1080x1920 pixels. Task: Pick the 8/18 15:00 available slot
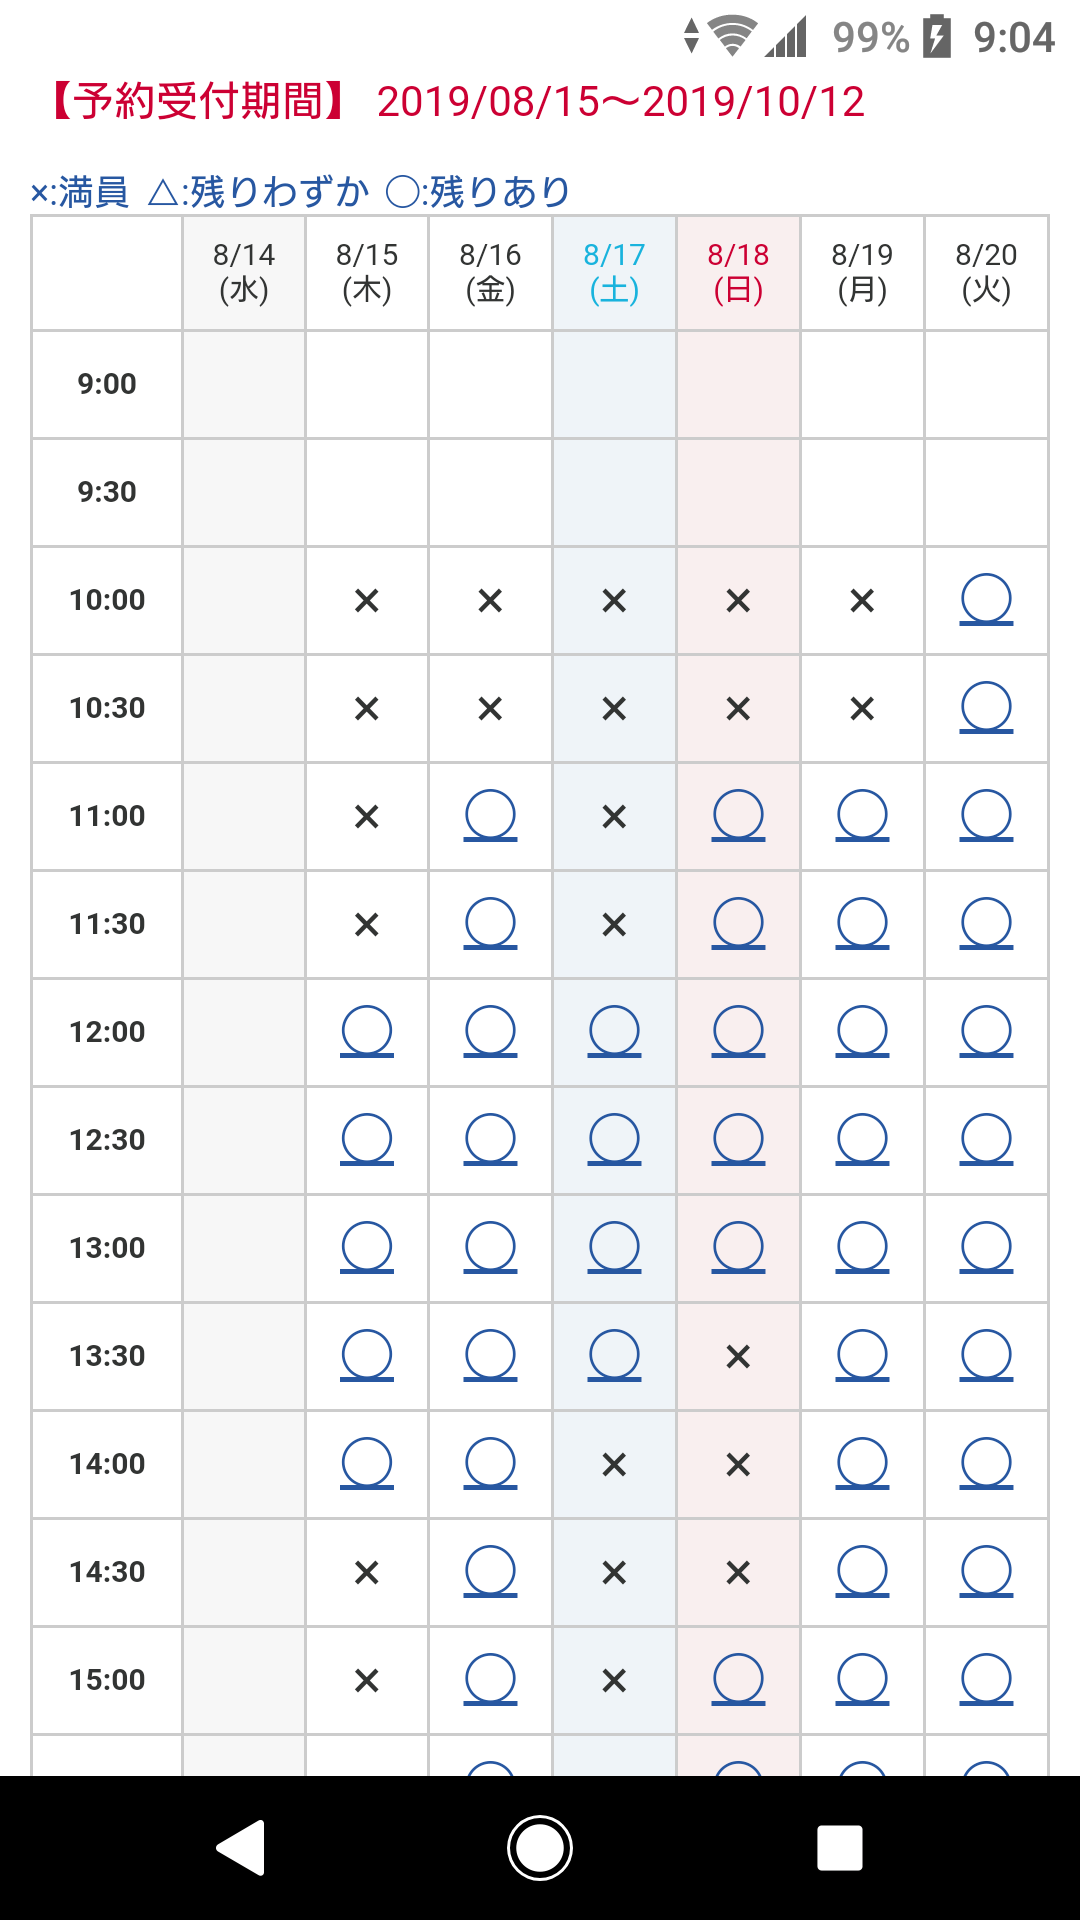pos(738,1680)
